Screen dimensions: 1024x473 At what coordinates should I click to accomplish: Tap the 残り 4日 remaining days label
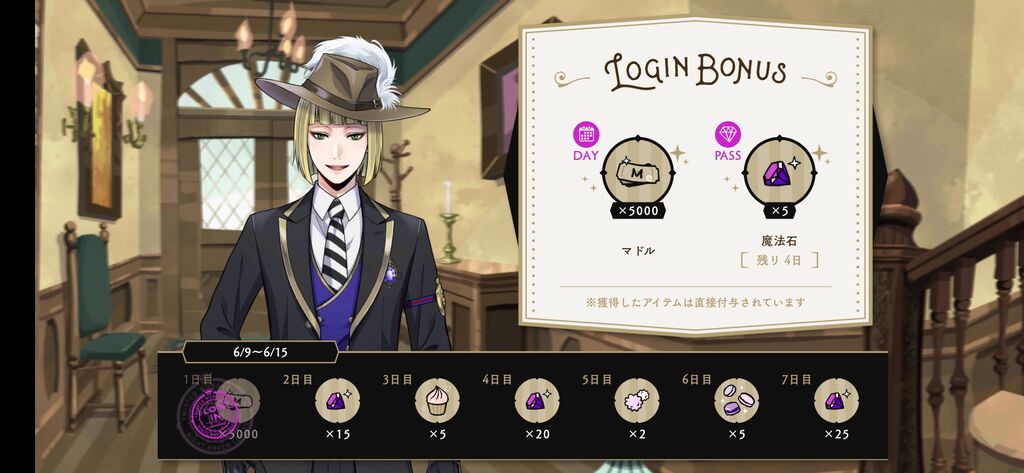coord(779,261)
